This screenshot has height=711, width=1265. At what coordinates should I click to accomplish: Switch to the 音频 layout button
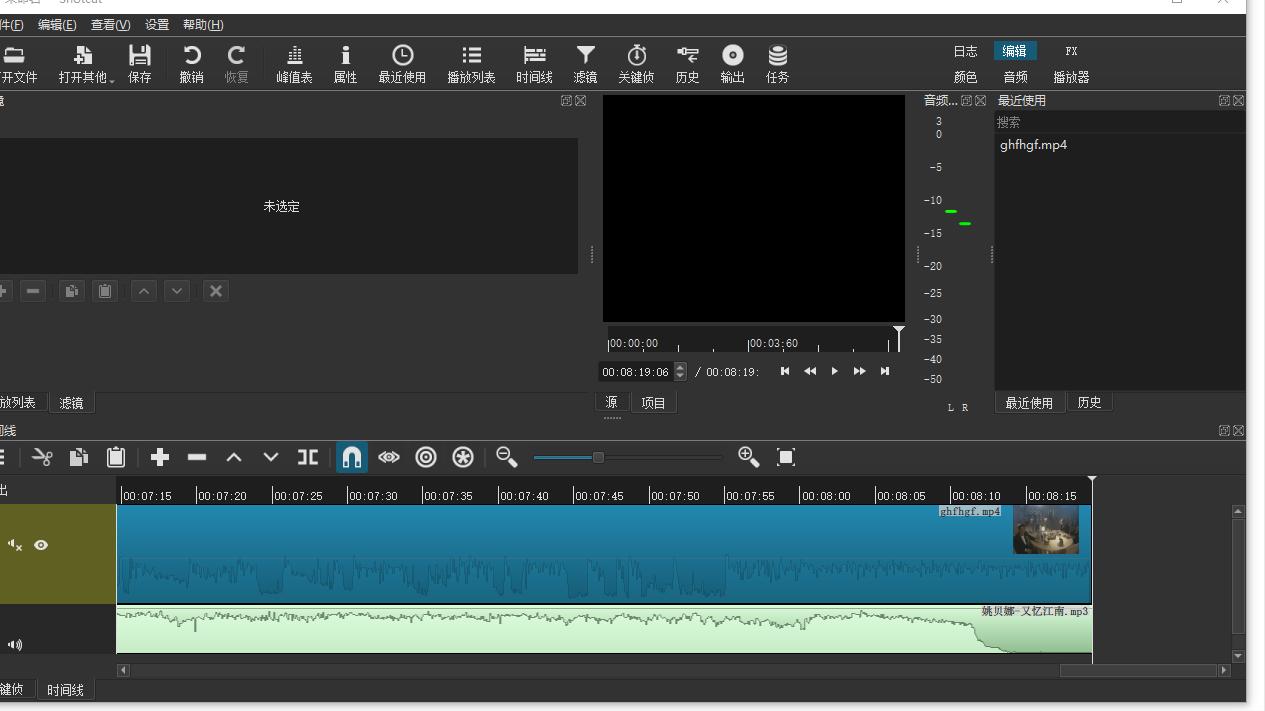1015,77
